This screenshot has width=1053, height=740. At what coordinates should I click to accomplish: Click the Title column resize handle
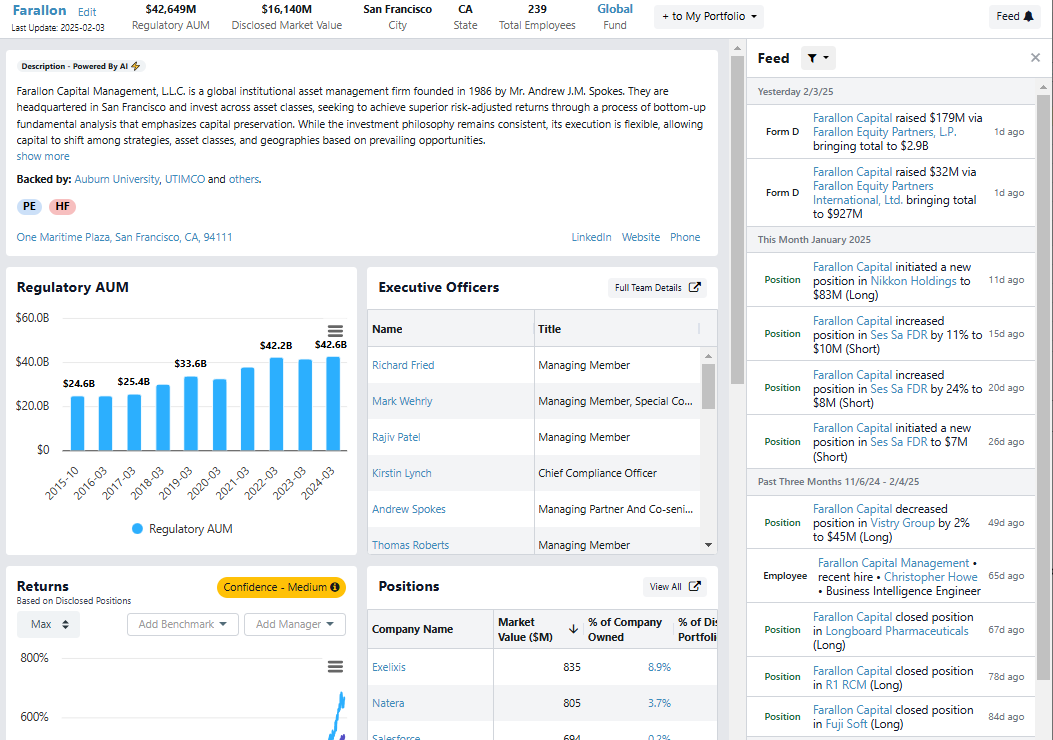pyautogui.click(x=699, y=329)
